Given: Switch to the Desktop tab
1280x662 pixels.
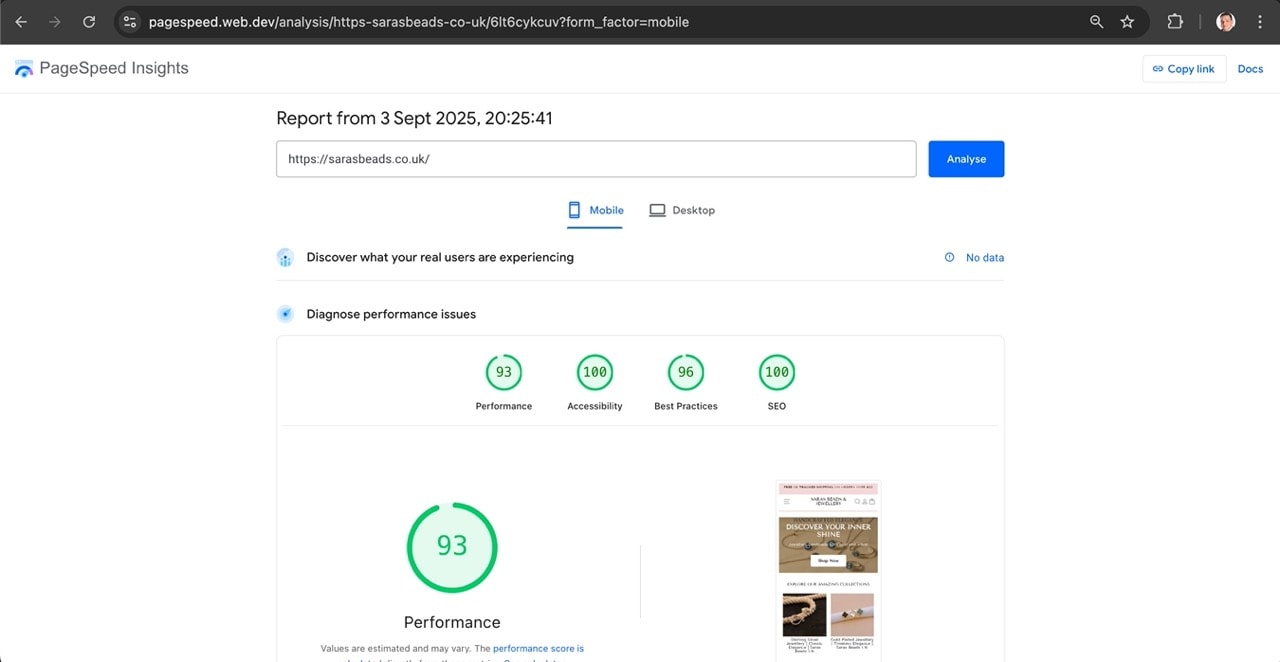Looking at the screenshot, I should pyautogui.click(x=682, y=210).
